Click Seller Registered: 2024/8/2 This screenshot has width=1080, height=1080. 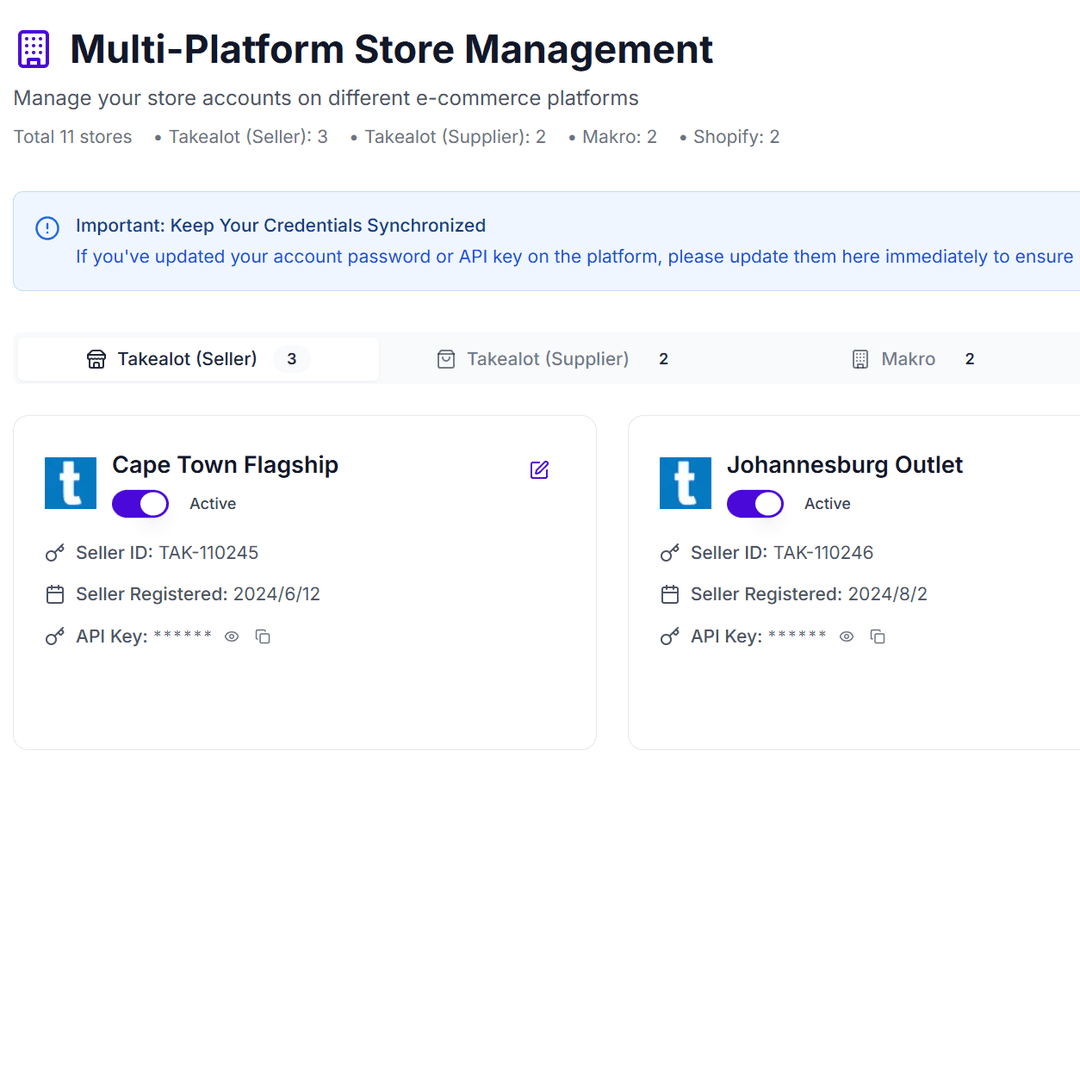tap(809, 594)
